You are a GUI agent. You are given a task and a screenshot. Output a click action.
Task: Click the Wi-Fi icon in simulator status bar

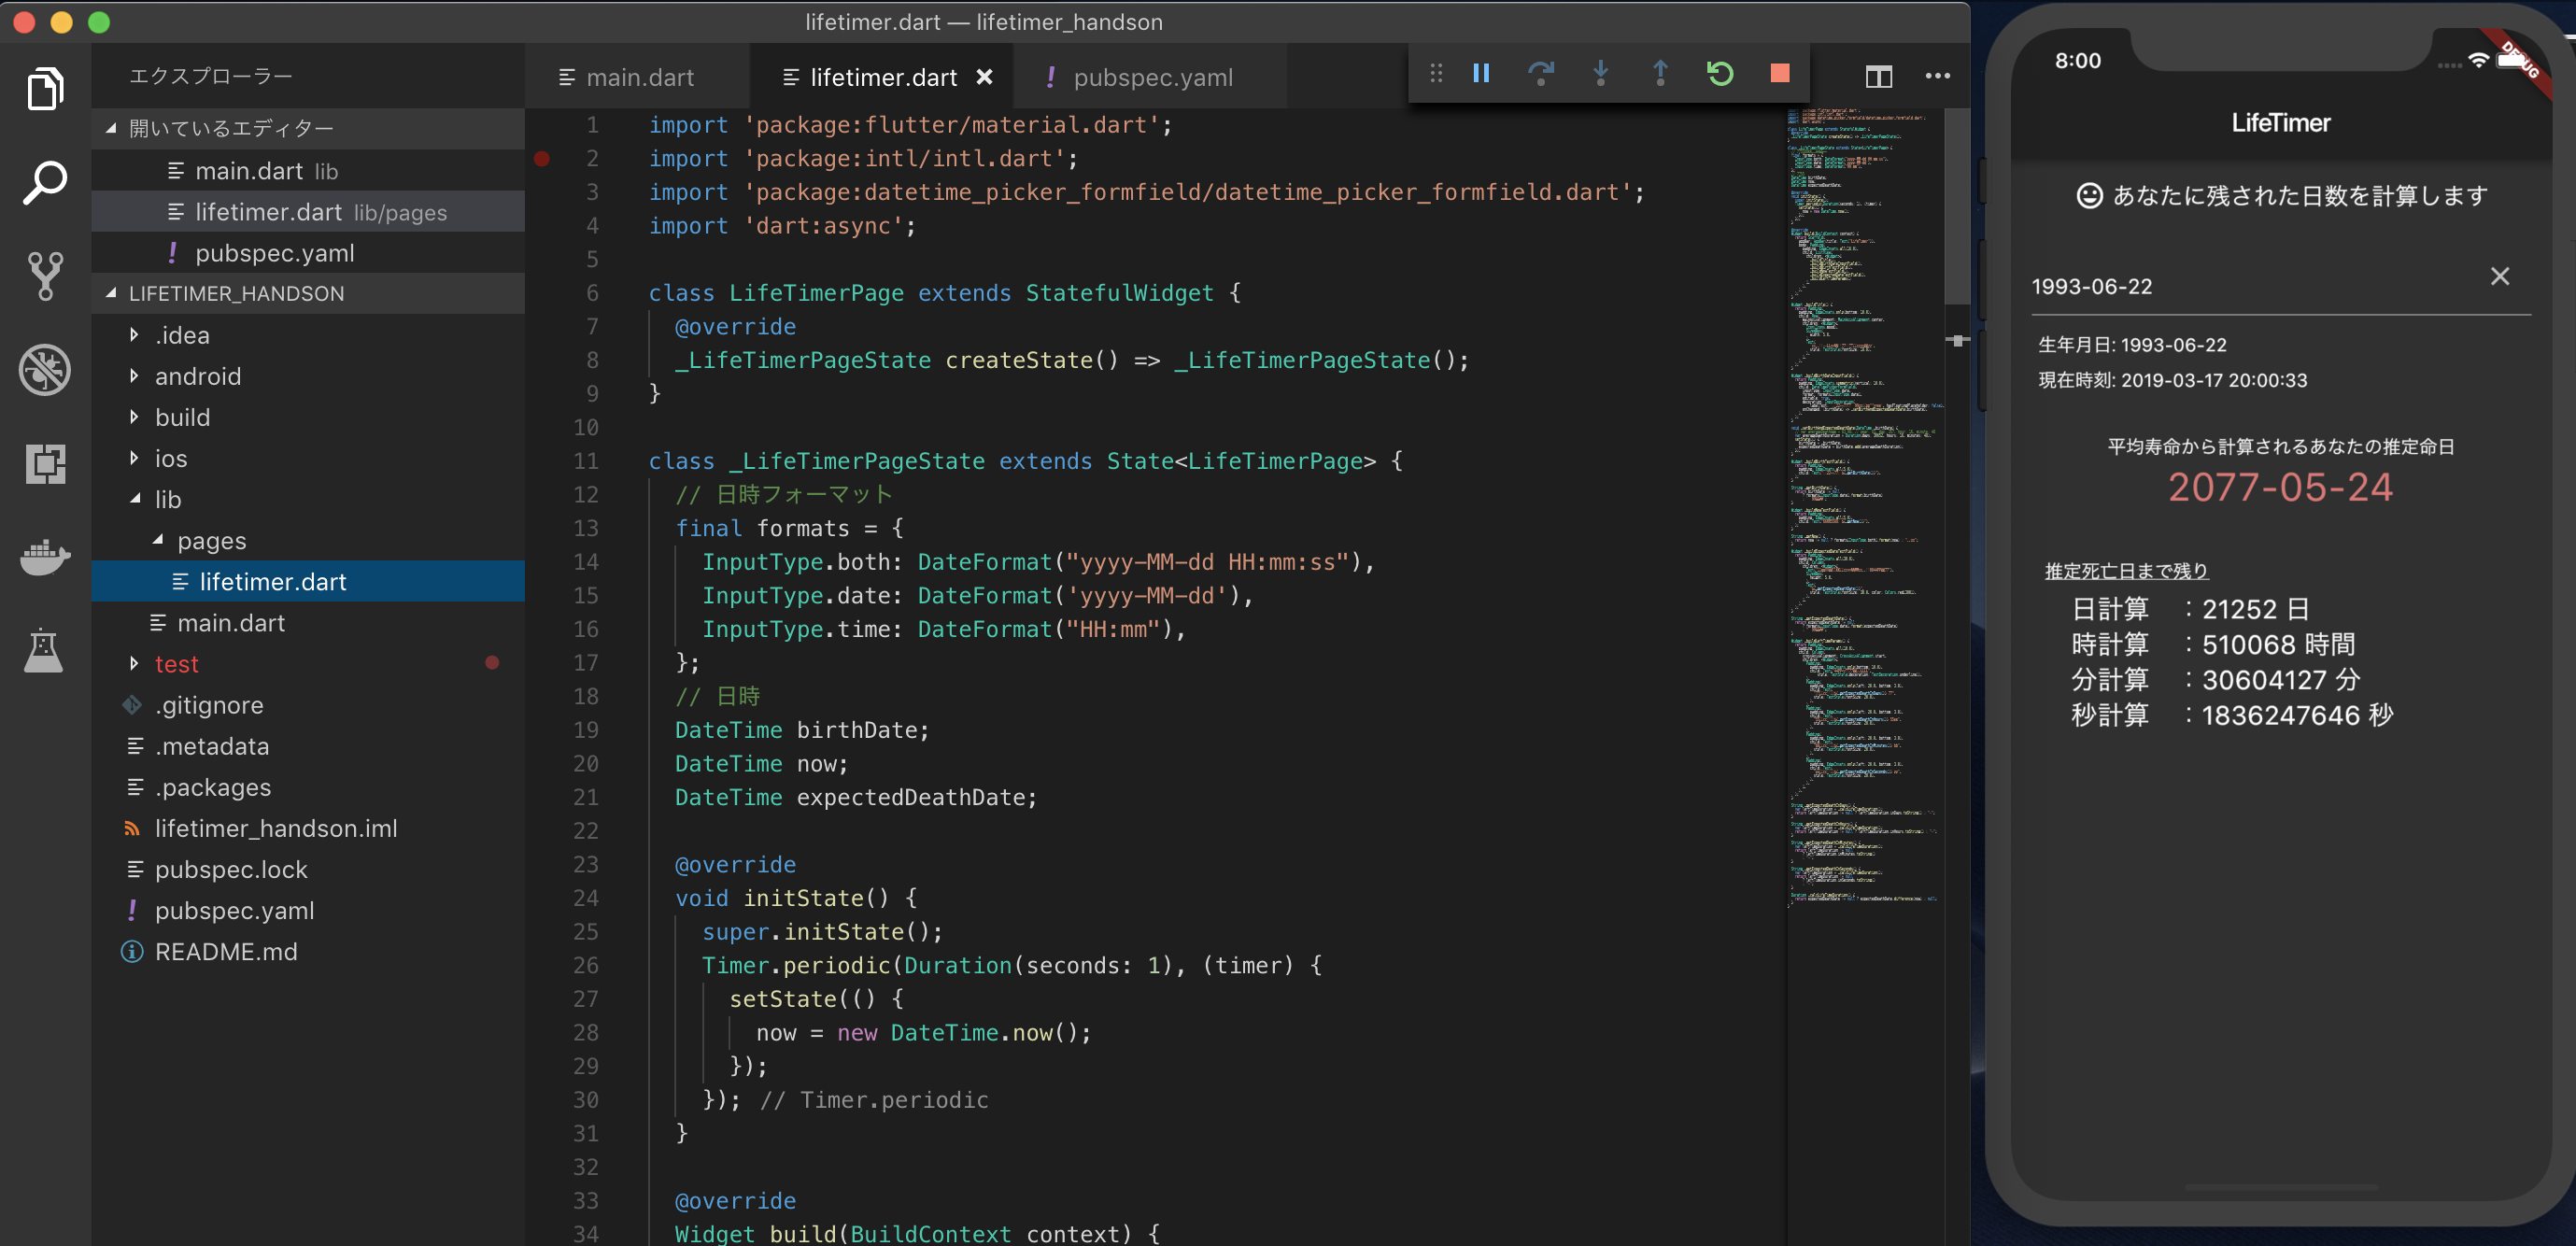(x=2478, y=62)
